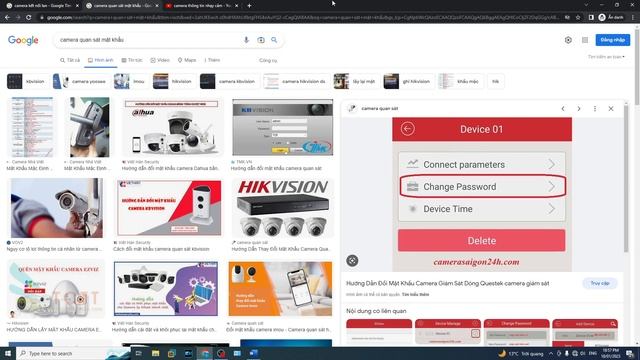This screenshot has width=640, height=360.
Task: Reload the page with refresh icon
Action: tap(29, 17)
